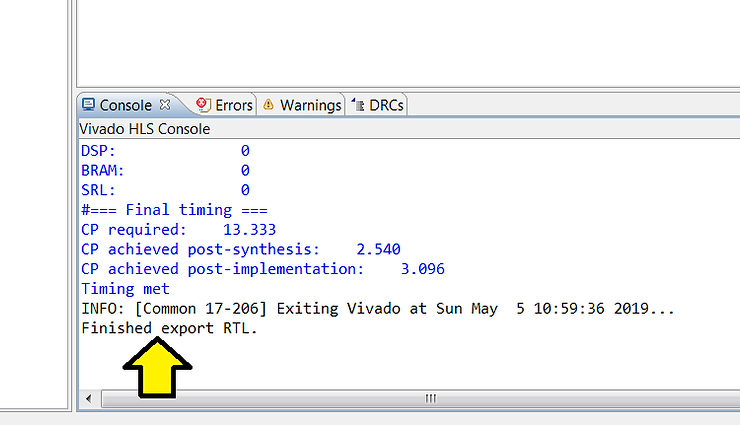The height and width of the screenshot is (425, 740).
Task: Click the horizontal scrollbar left arrow
Action: click(x=89, y=399)
